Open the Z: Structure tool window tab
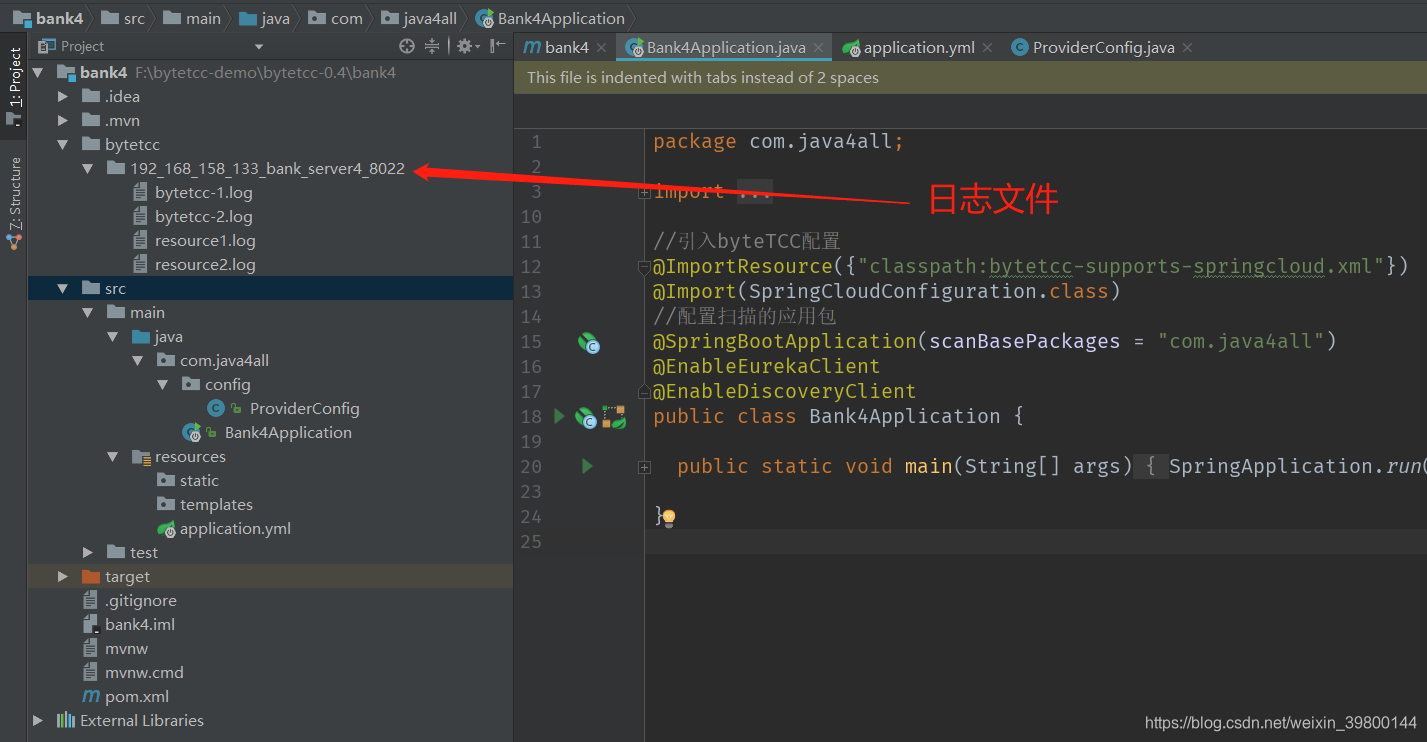 [x=14, y=203]
